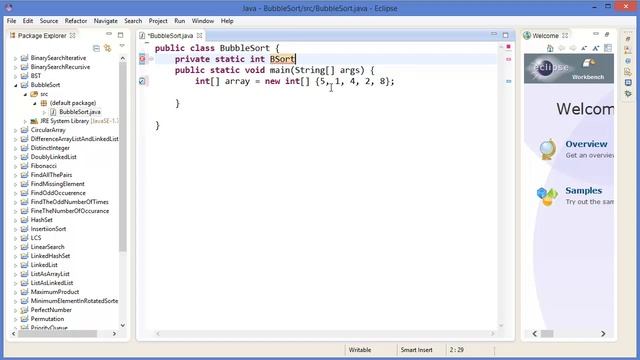The height and width of the screenshot is (360, 640).
Task: Expand BubbleSort.java file node
Action: tap(44, 112)
